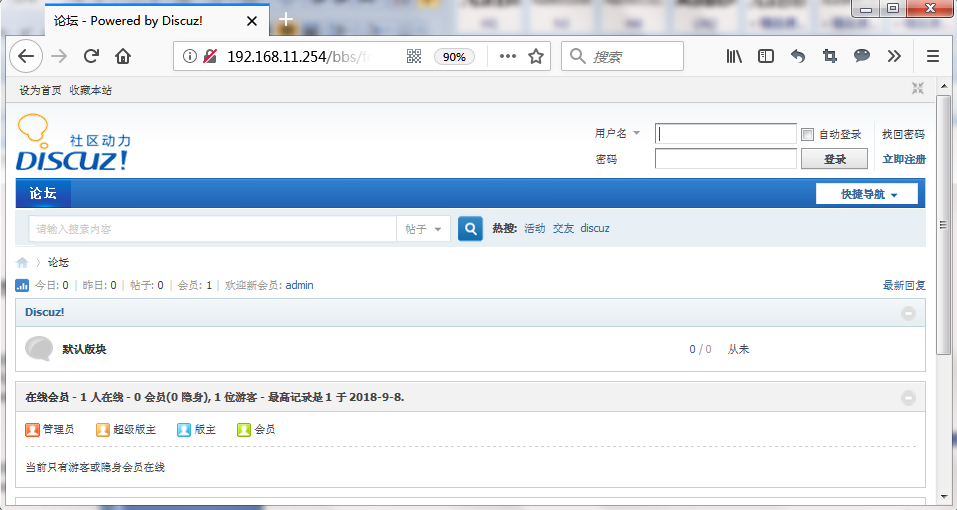Open the browser home page
Screen dimensions: 957x510
[x=123, y=56]
